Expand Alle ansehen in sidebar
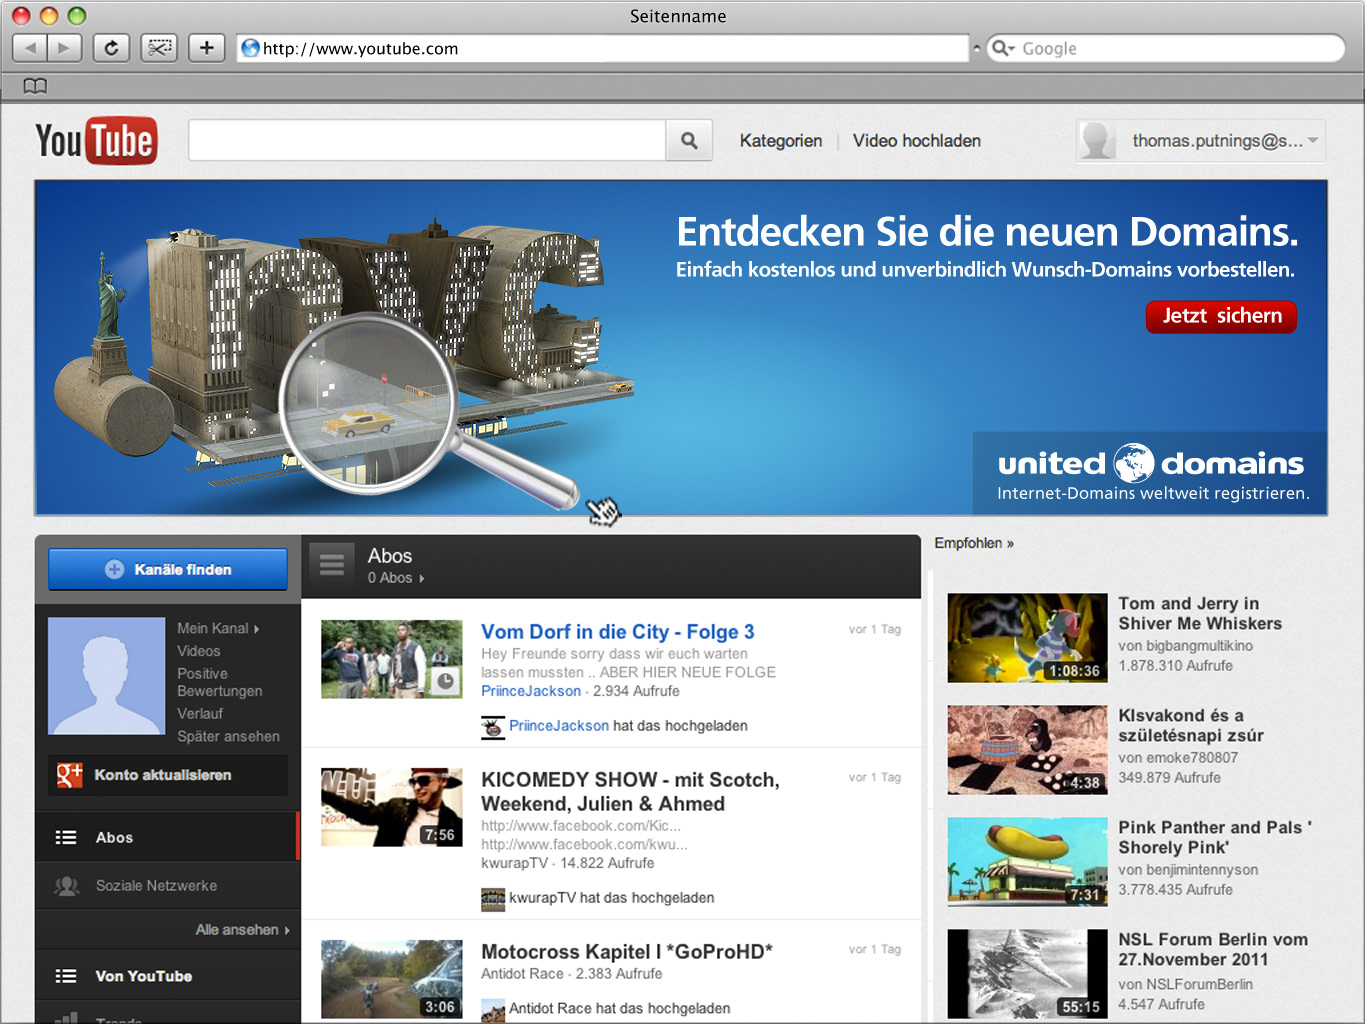1365x1024 pixels. tap(243, 930)
